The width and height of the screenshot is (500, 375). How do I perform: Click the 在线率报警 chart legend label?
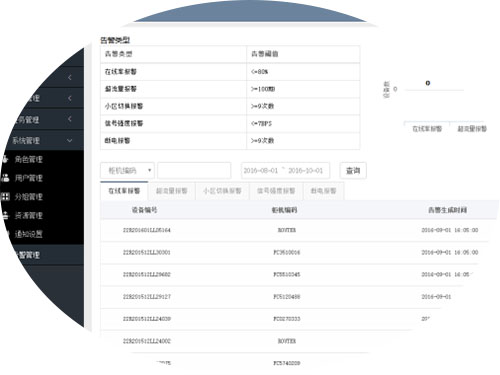point(427,129)
